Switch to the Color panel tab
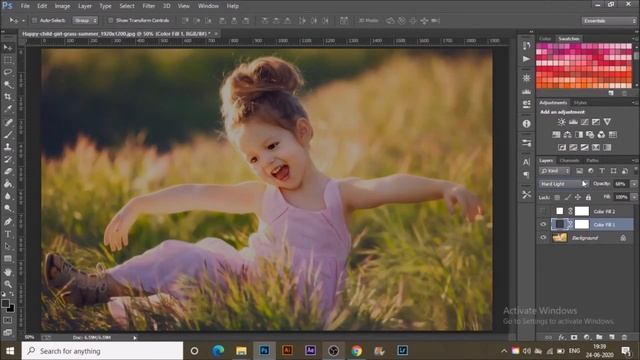This screenshot has width=640, height=360. [x=545, y=38]
